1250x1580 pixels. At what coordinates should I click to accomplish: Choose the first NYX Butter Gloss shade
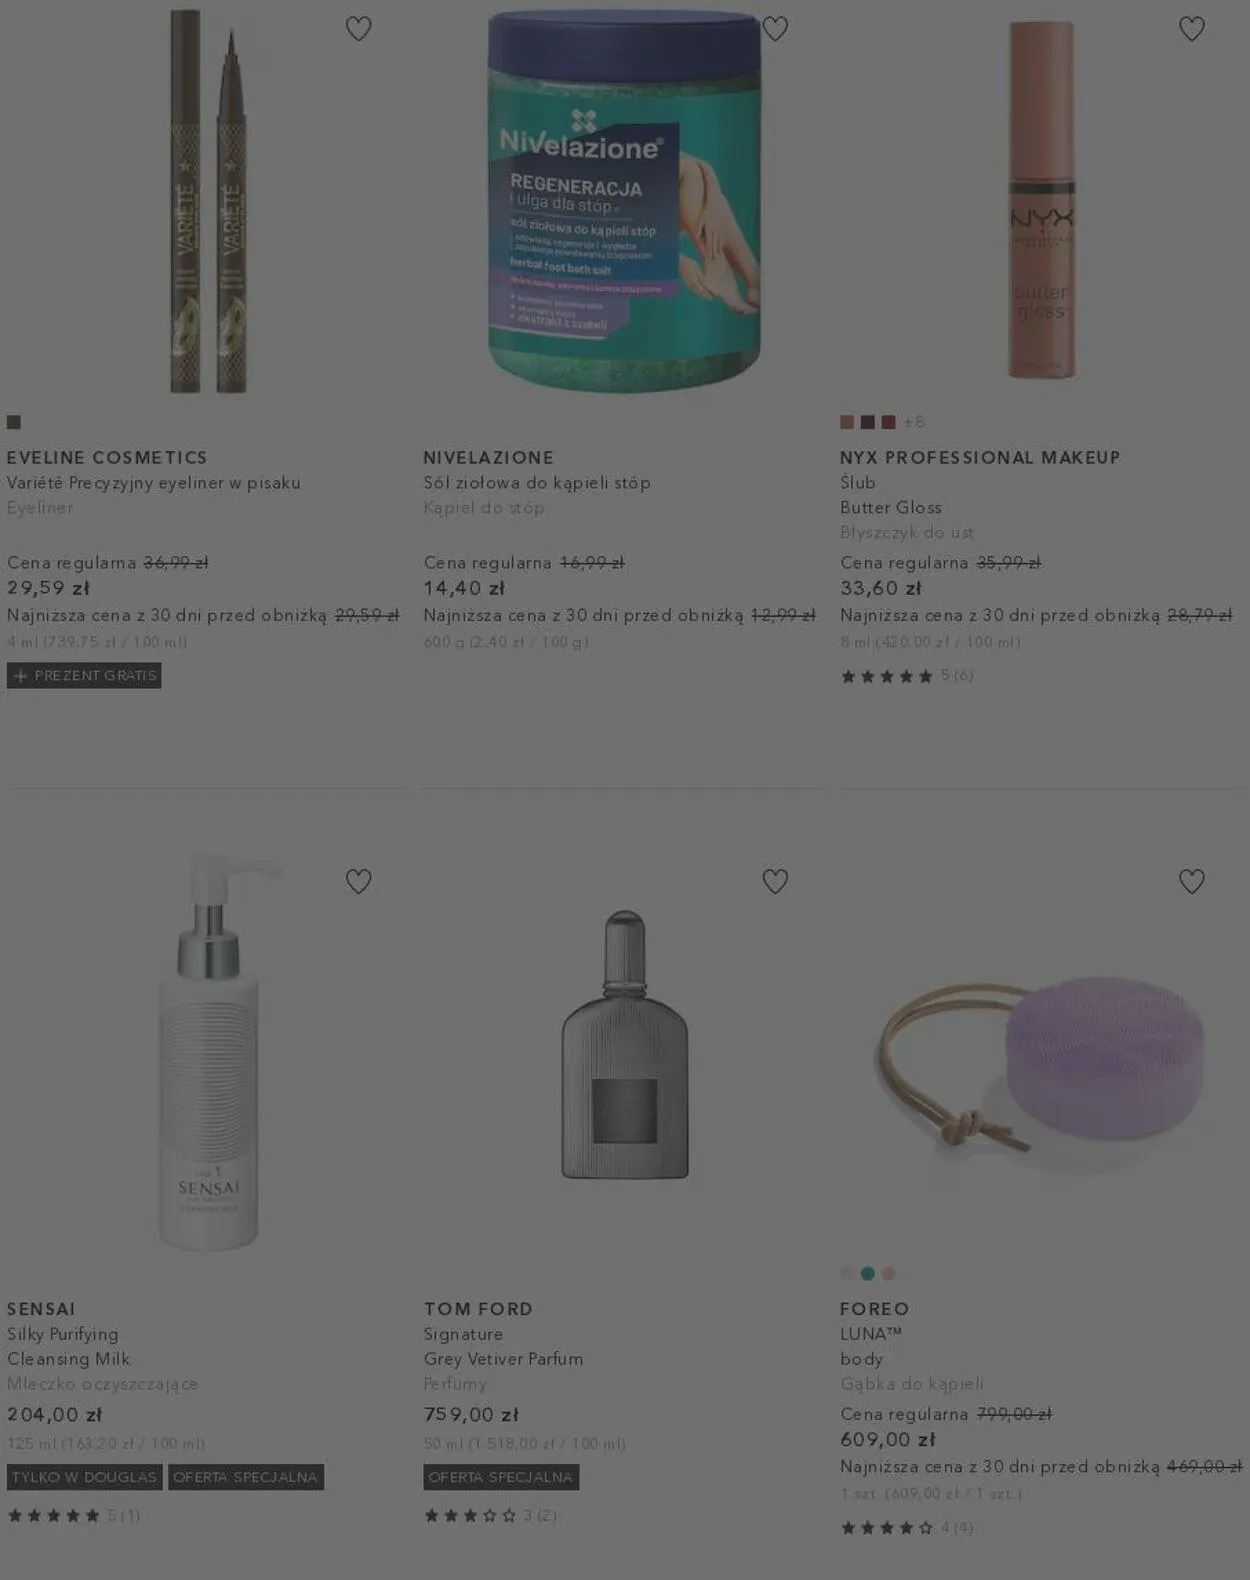[x=847, y=422]
